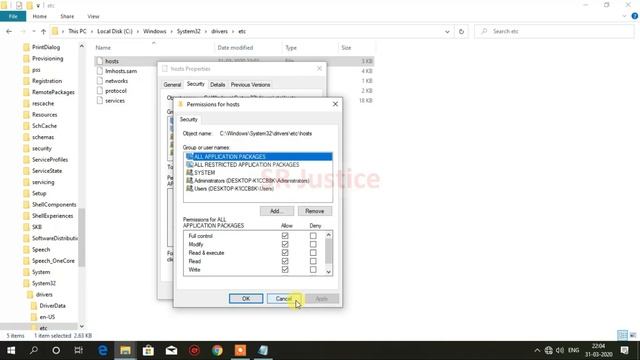Open the Share ribbon tab
This screenshot has width=640, height=360.
point(67,16)
